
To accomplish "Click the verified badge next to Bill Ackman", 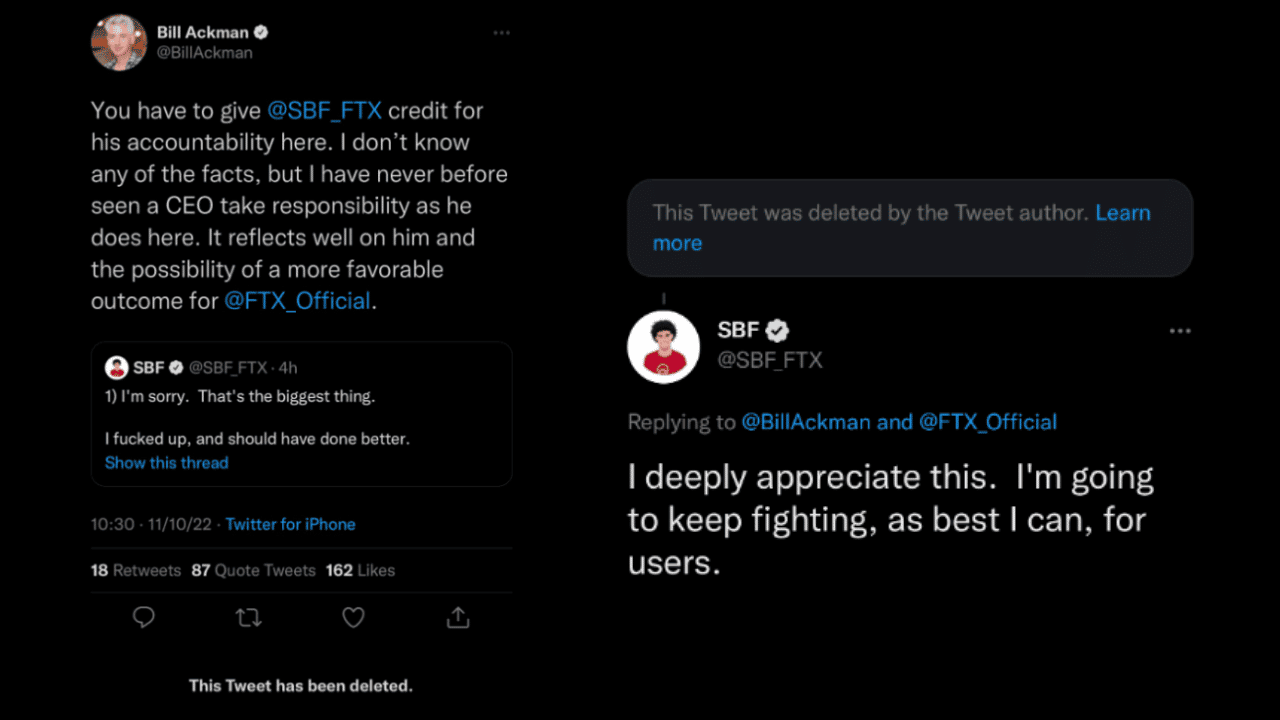I will [261, 32].
